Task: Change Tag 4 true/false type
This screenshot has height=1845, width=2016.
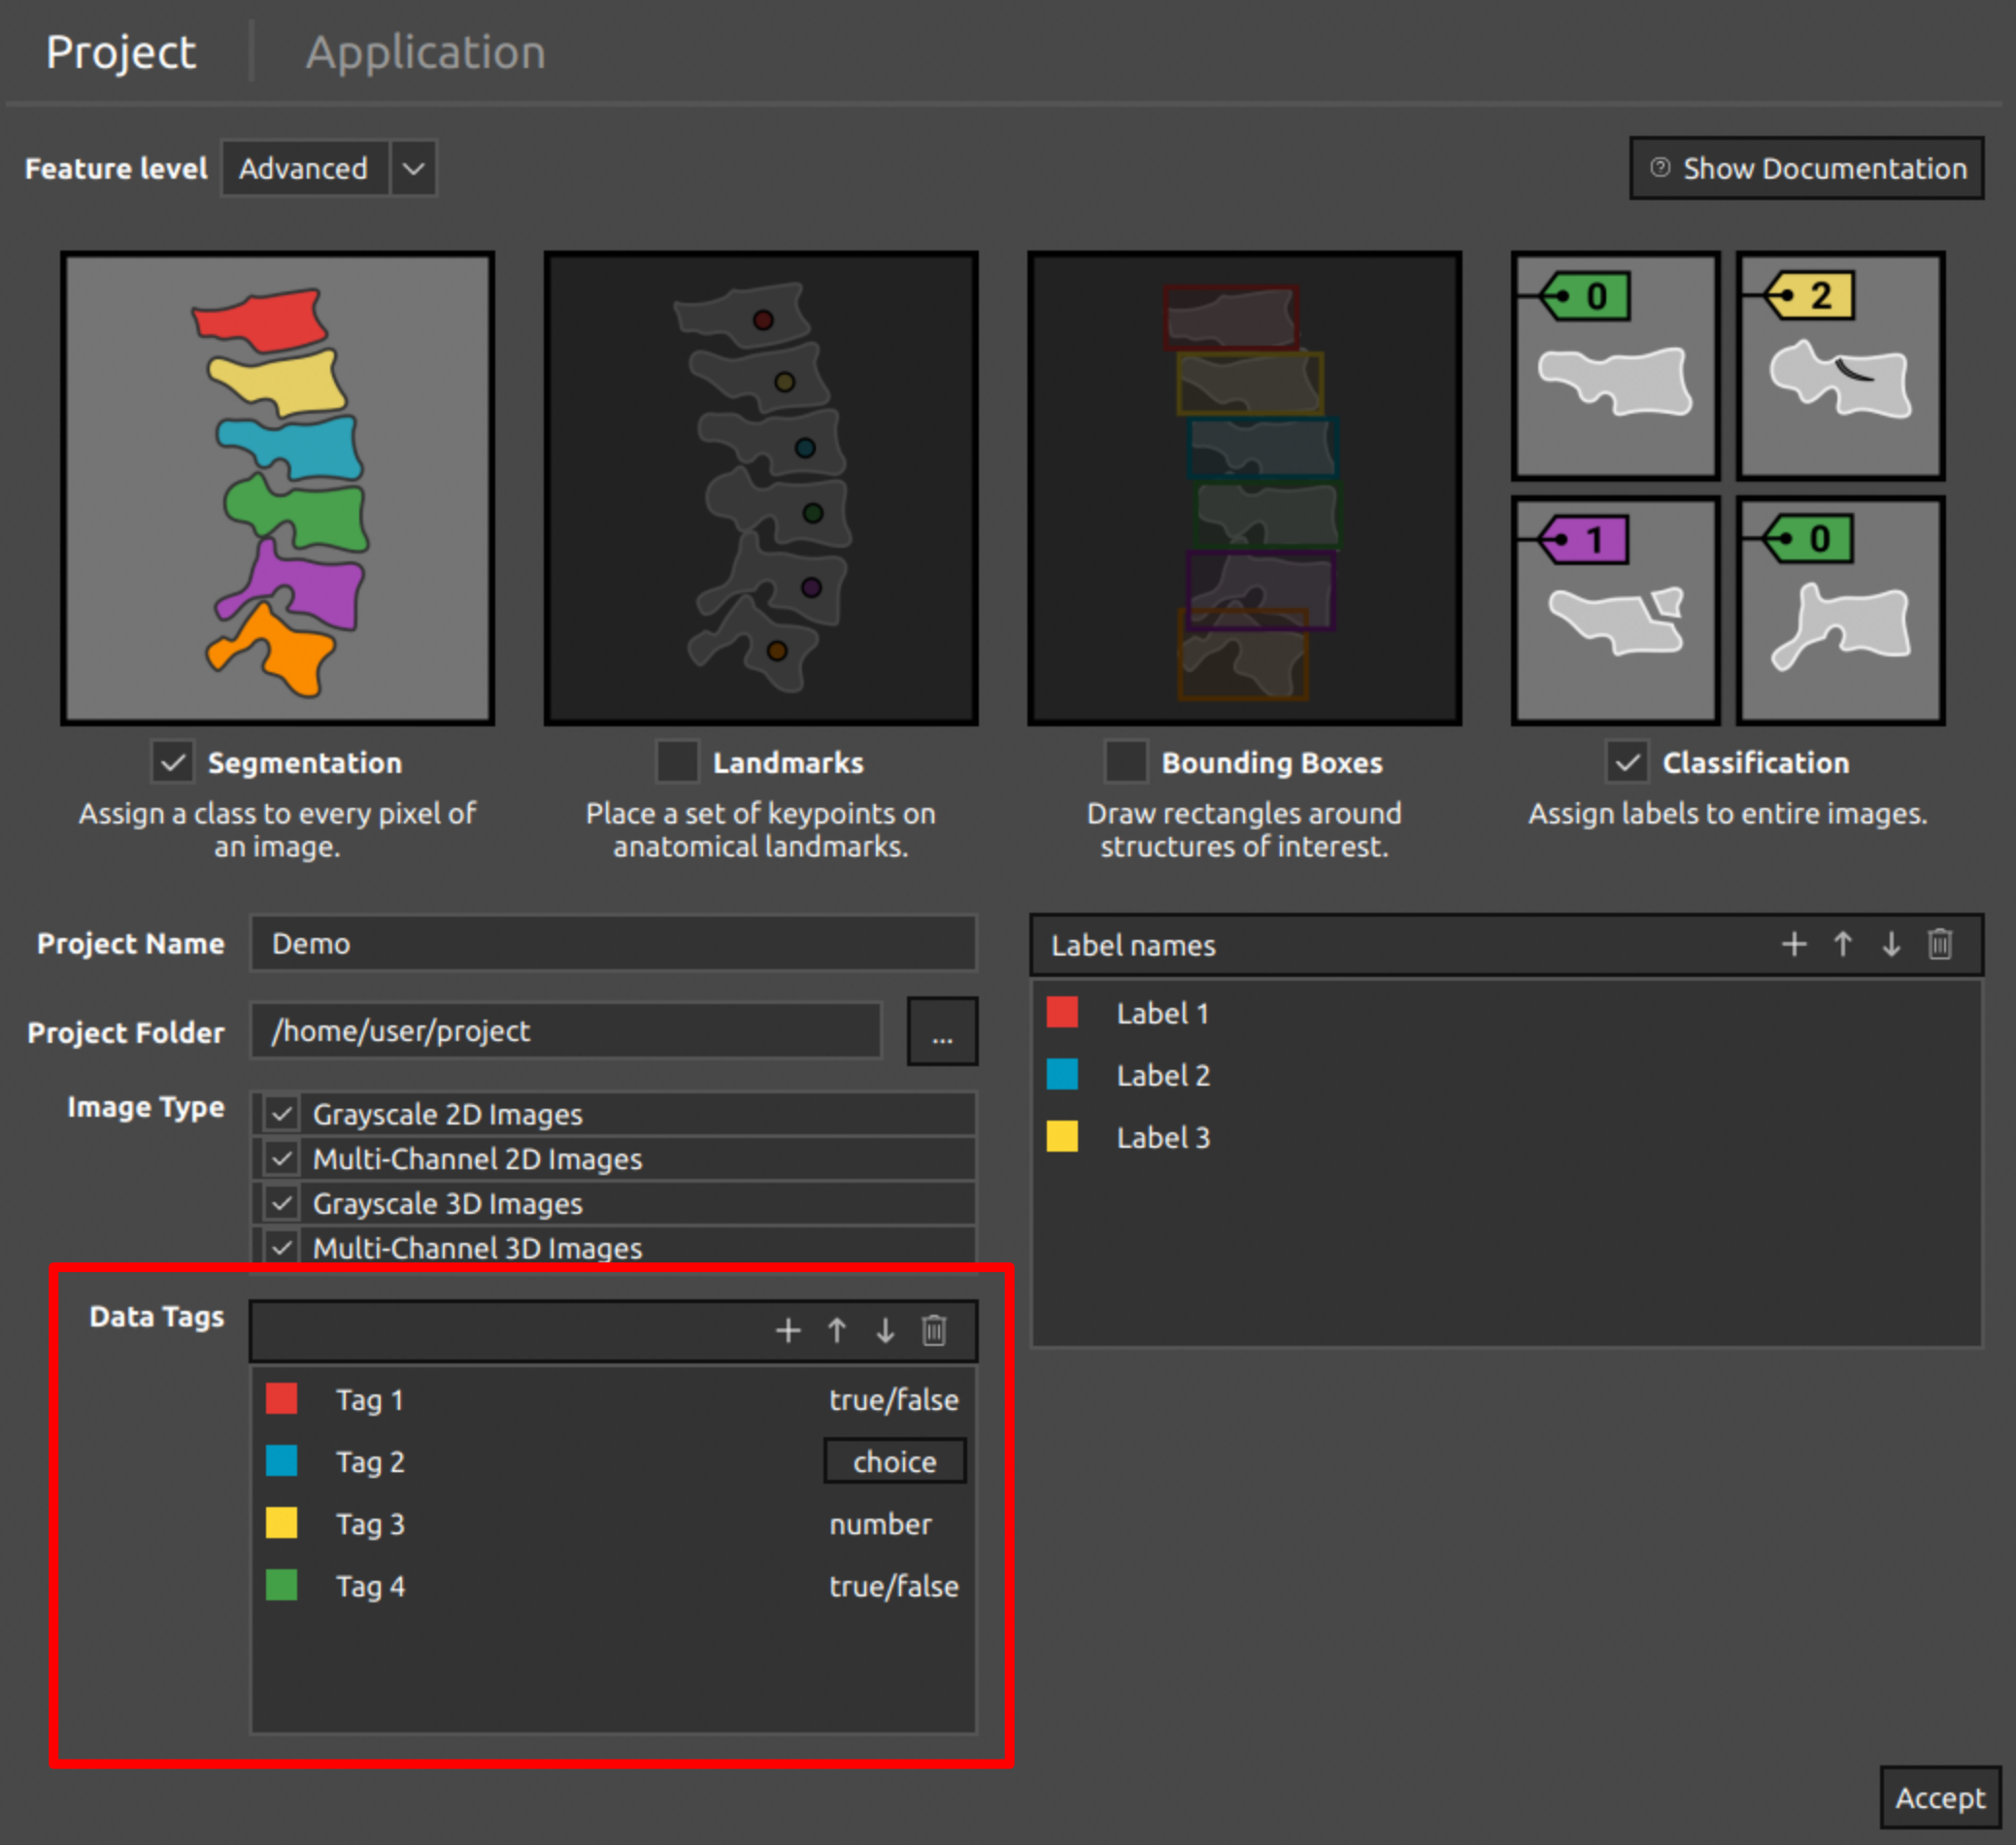Action: (x=894, y=1585)
